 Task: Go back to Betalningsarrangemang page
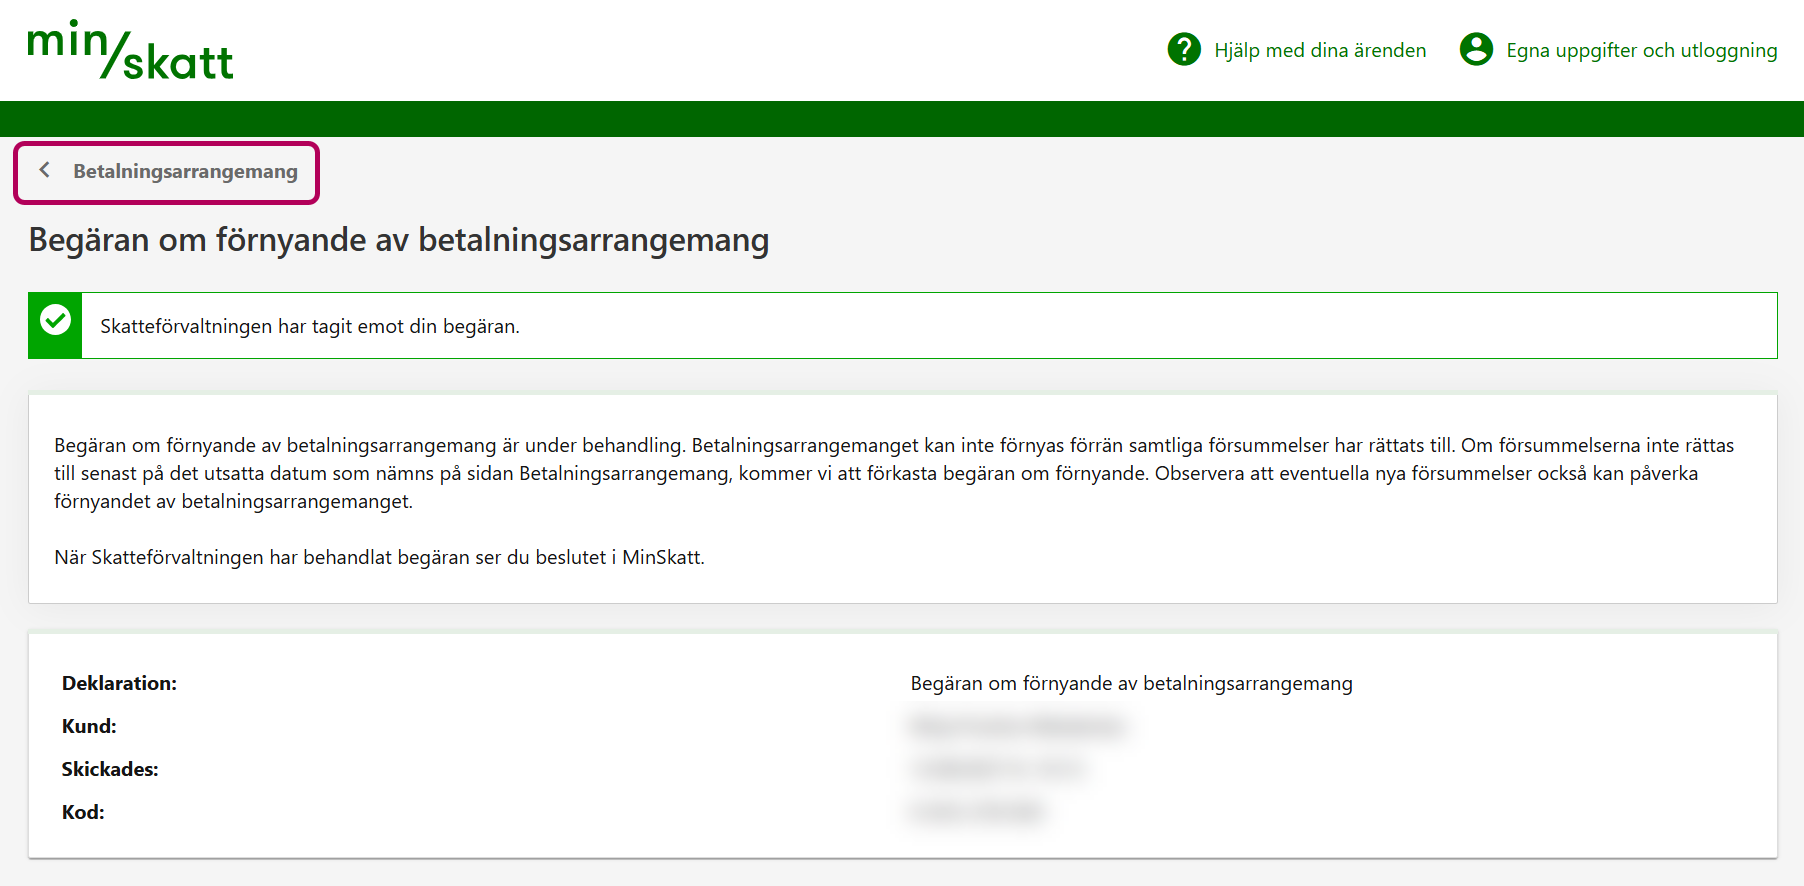point(185,171)
